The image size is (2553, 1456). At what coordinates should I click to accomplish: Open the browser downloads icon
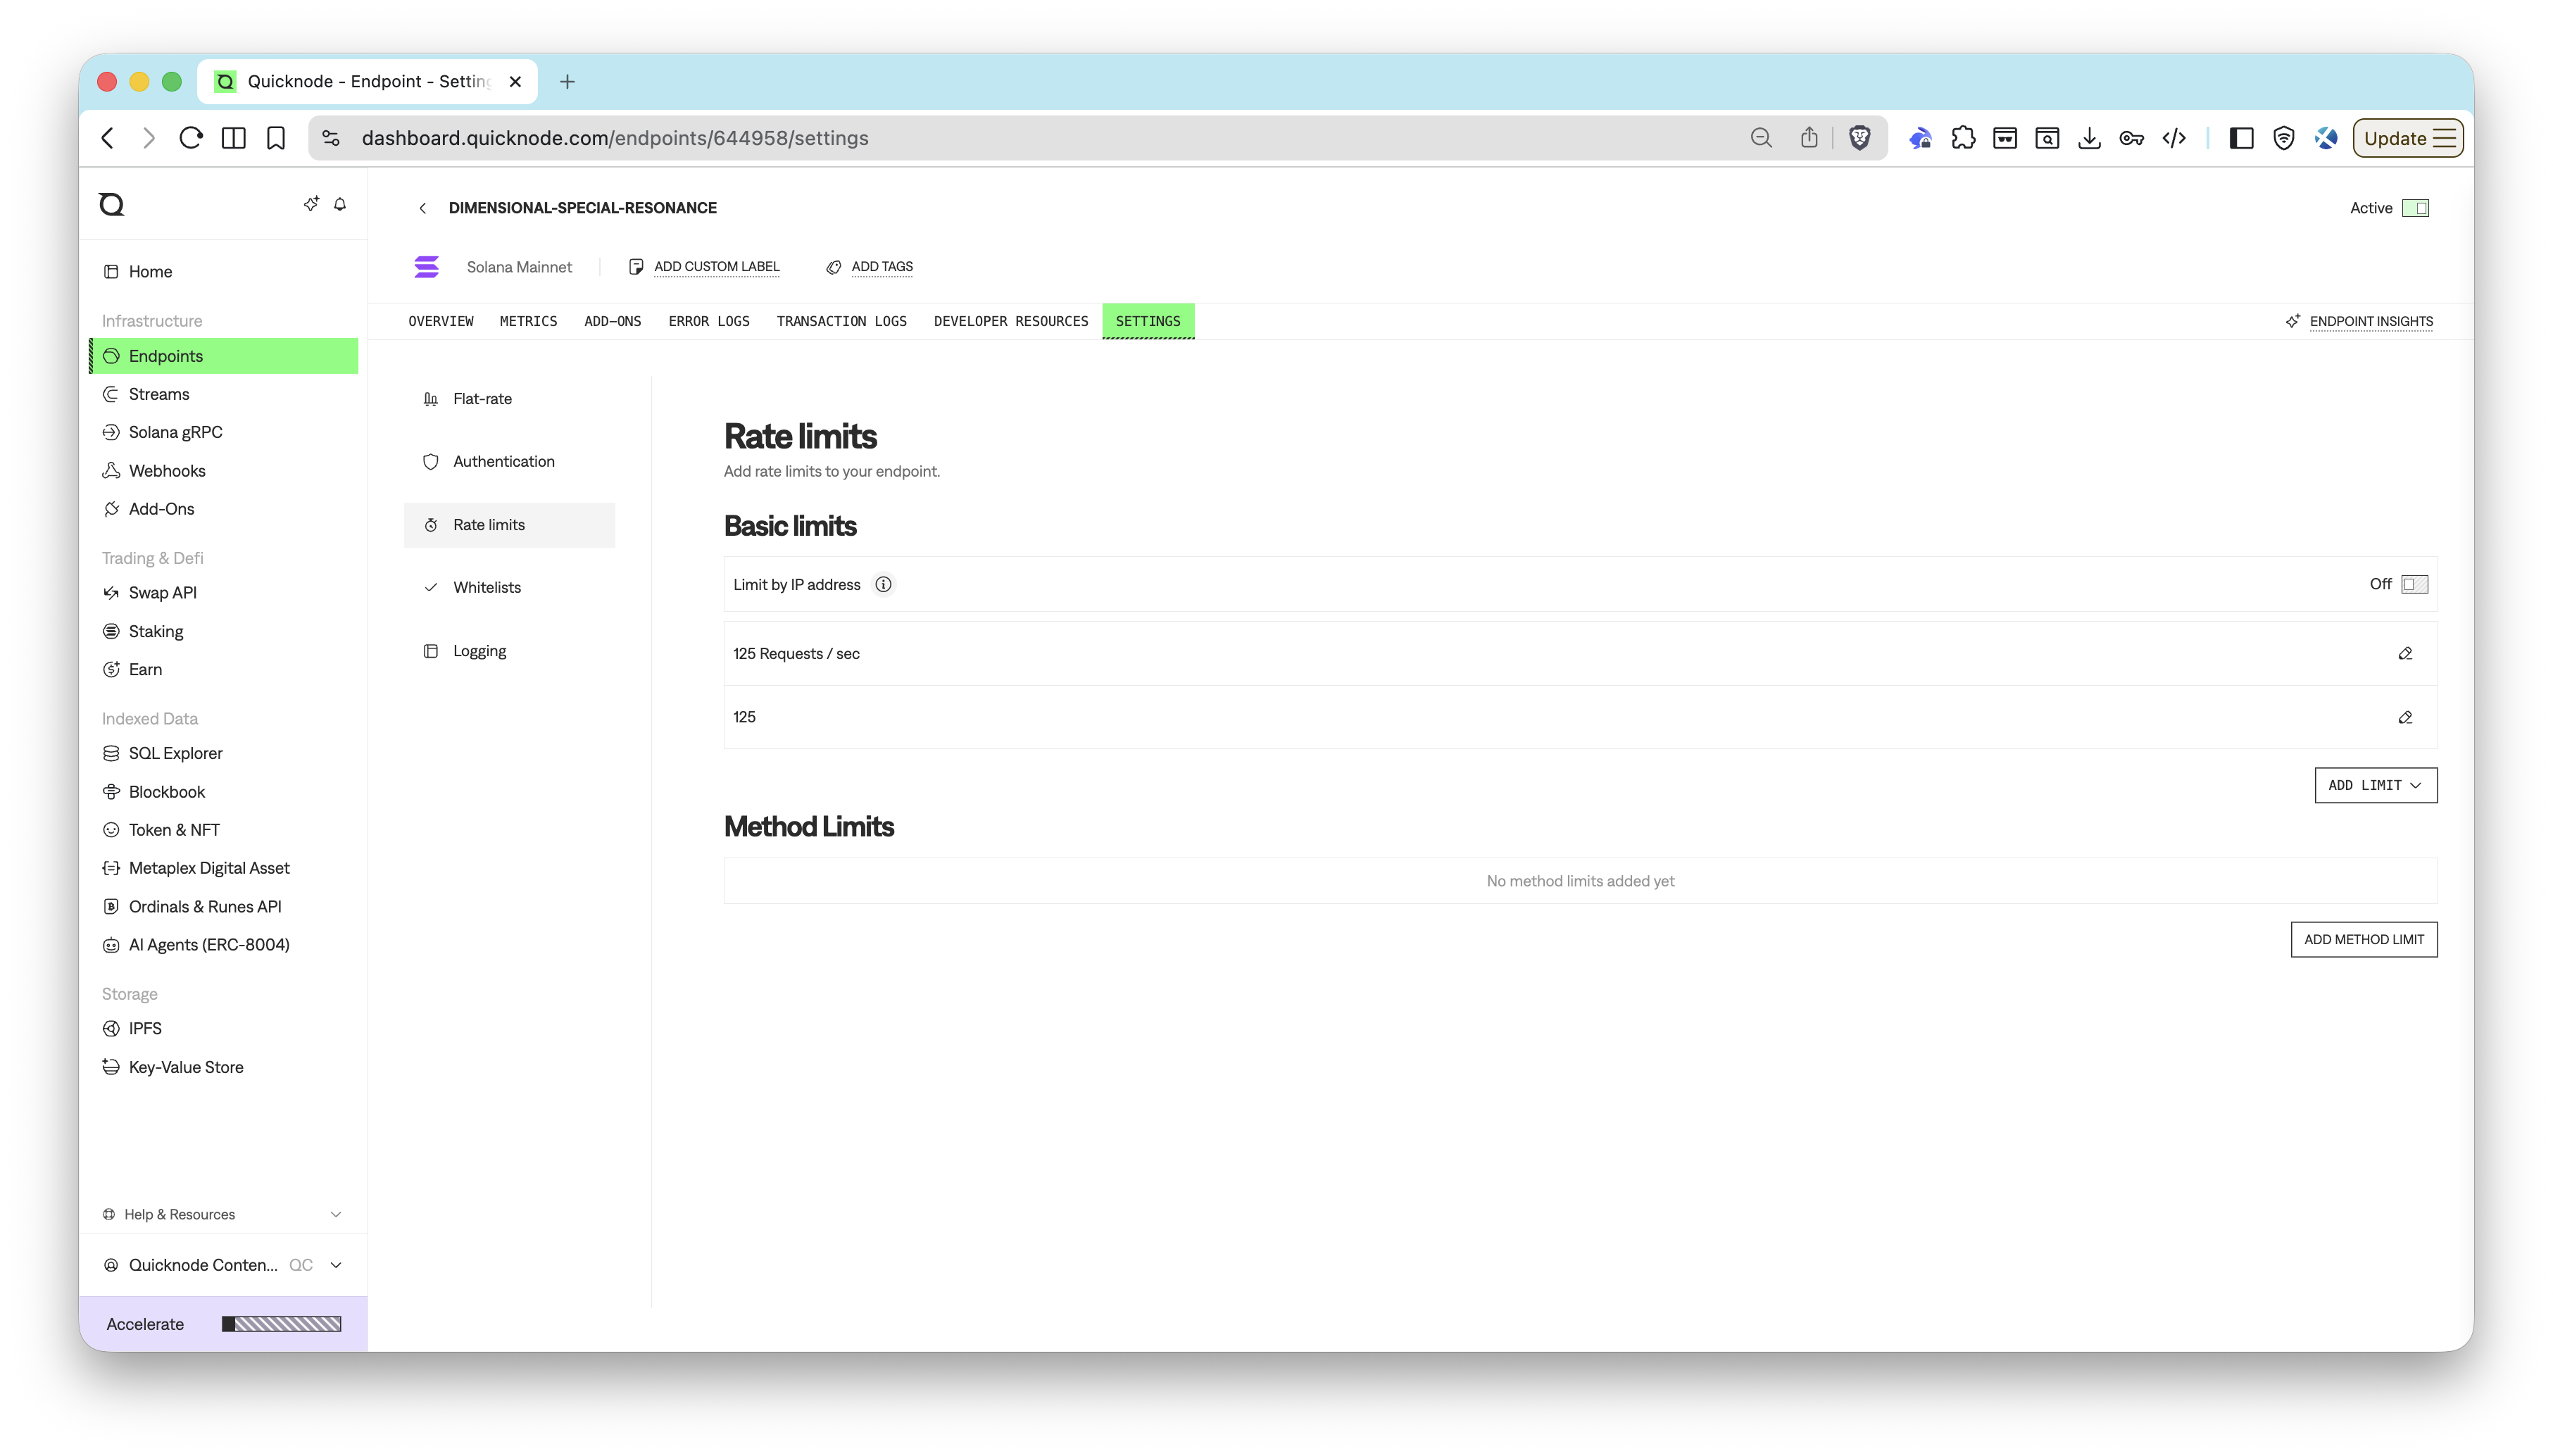(2088, 138)
